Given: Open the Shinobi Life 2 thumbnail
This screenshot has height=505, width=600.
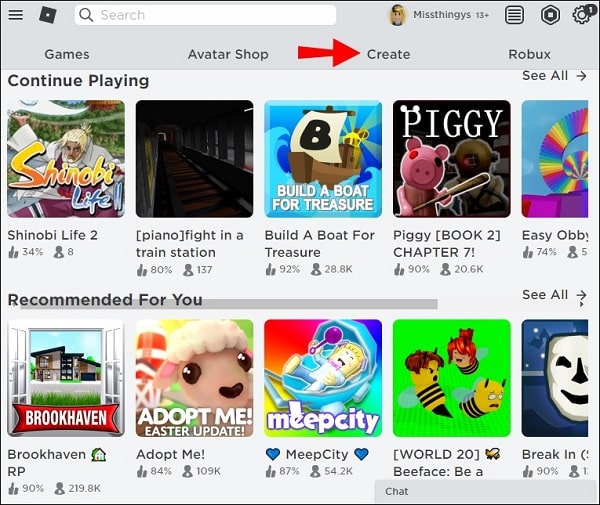Looking at the screenshot, I should 66,159.
